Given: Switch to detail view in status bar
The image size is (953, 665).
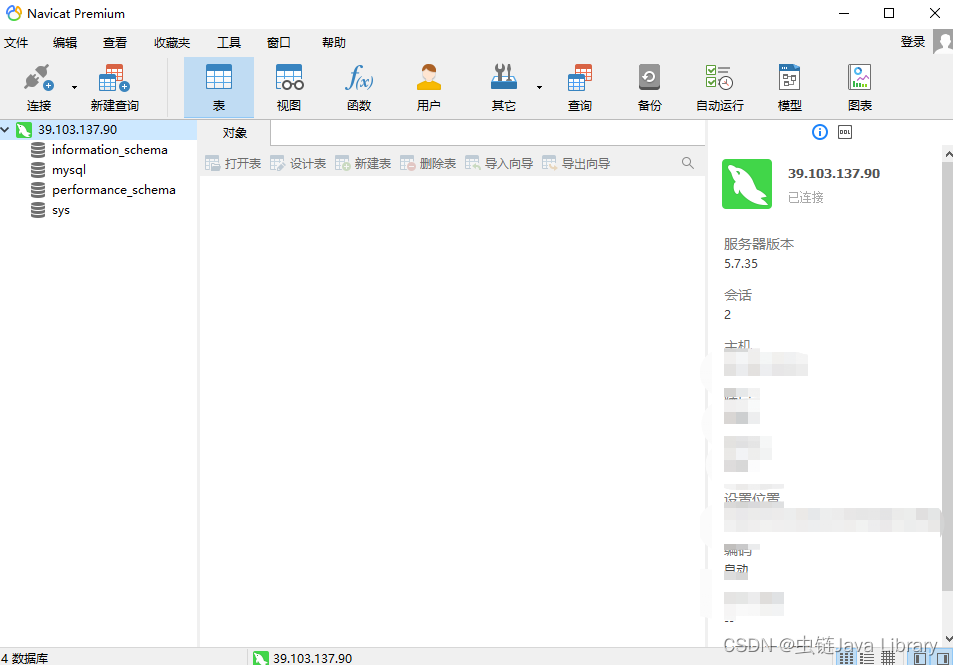Looking at the screenshot, I should (867, 658).
